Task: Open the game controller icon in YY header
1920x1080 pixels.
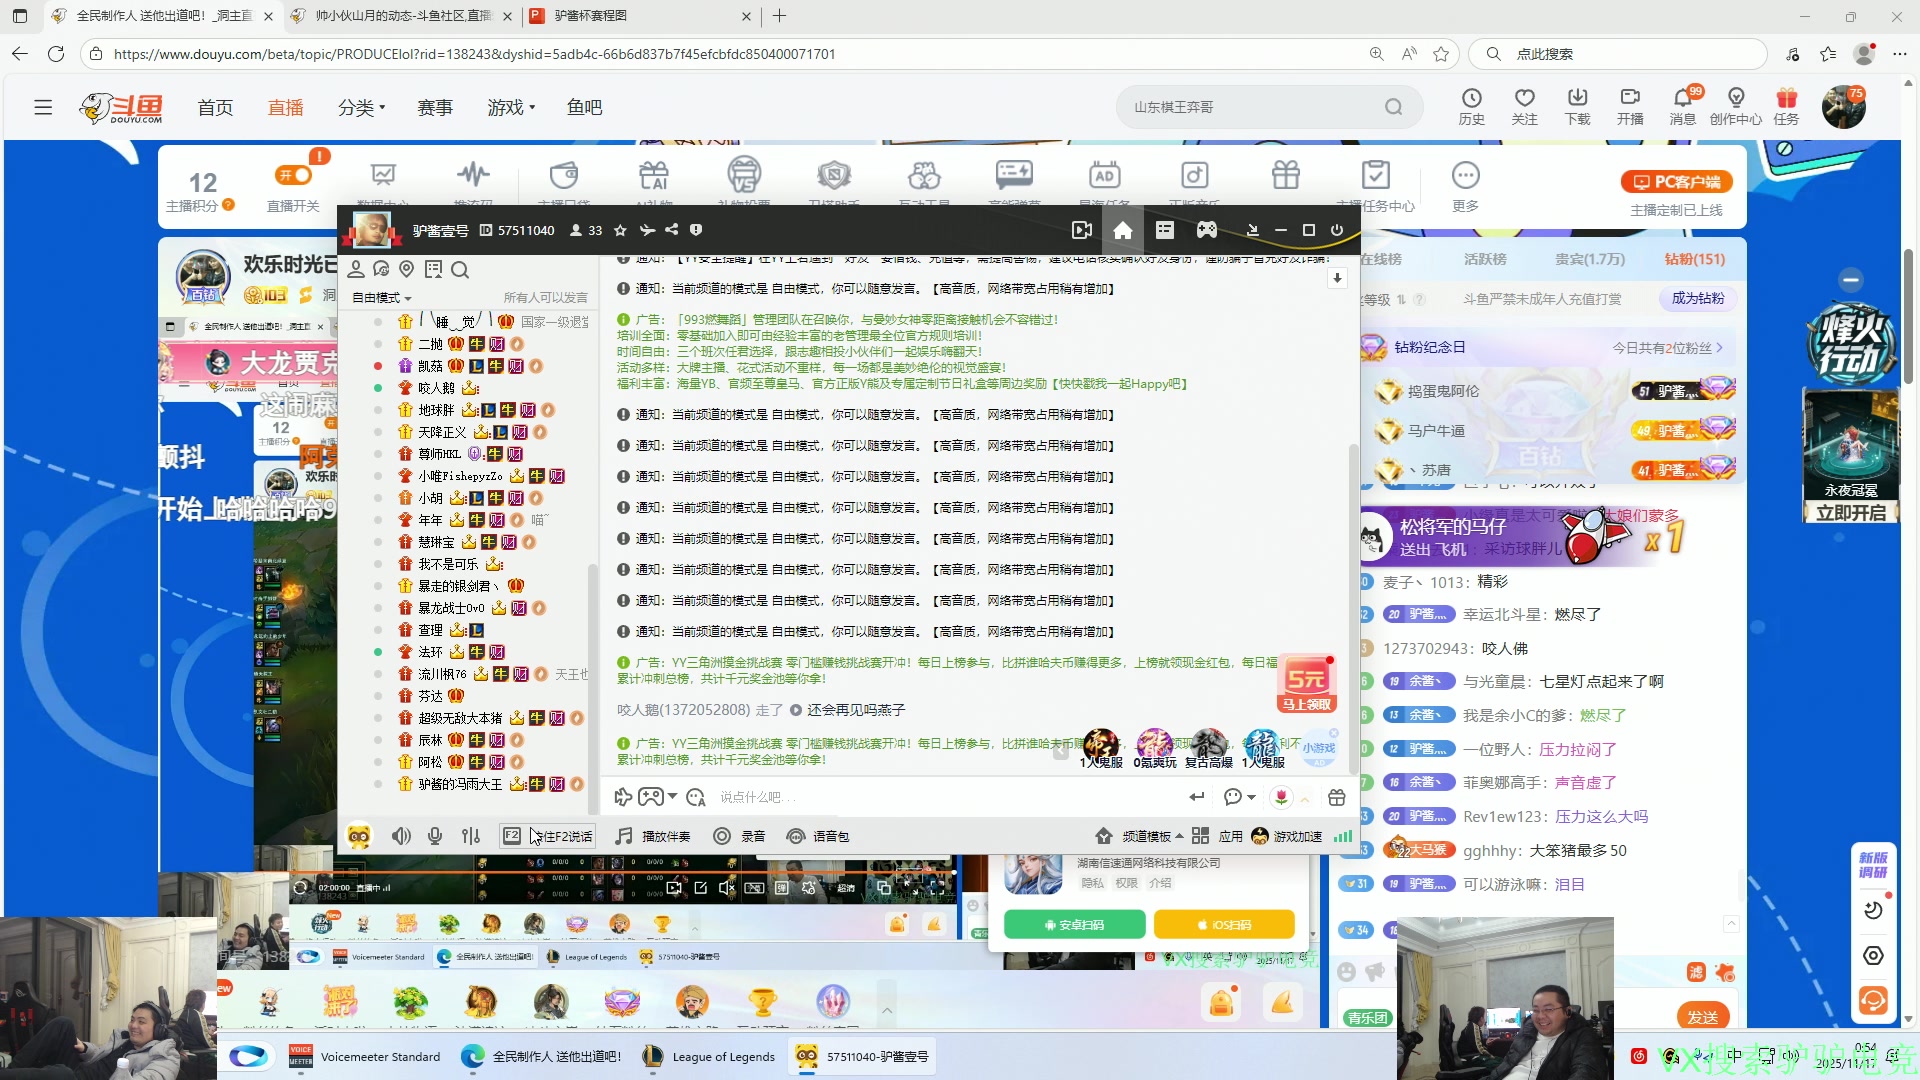Action: click(1207, 230)
